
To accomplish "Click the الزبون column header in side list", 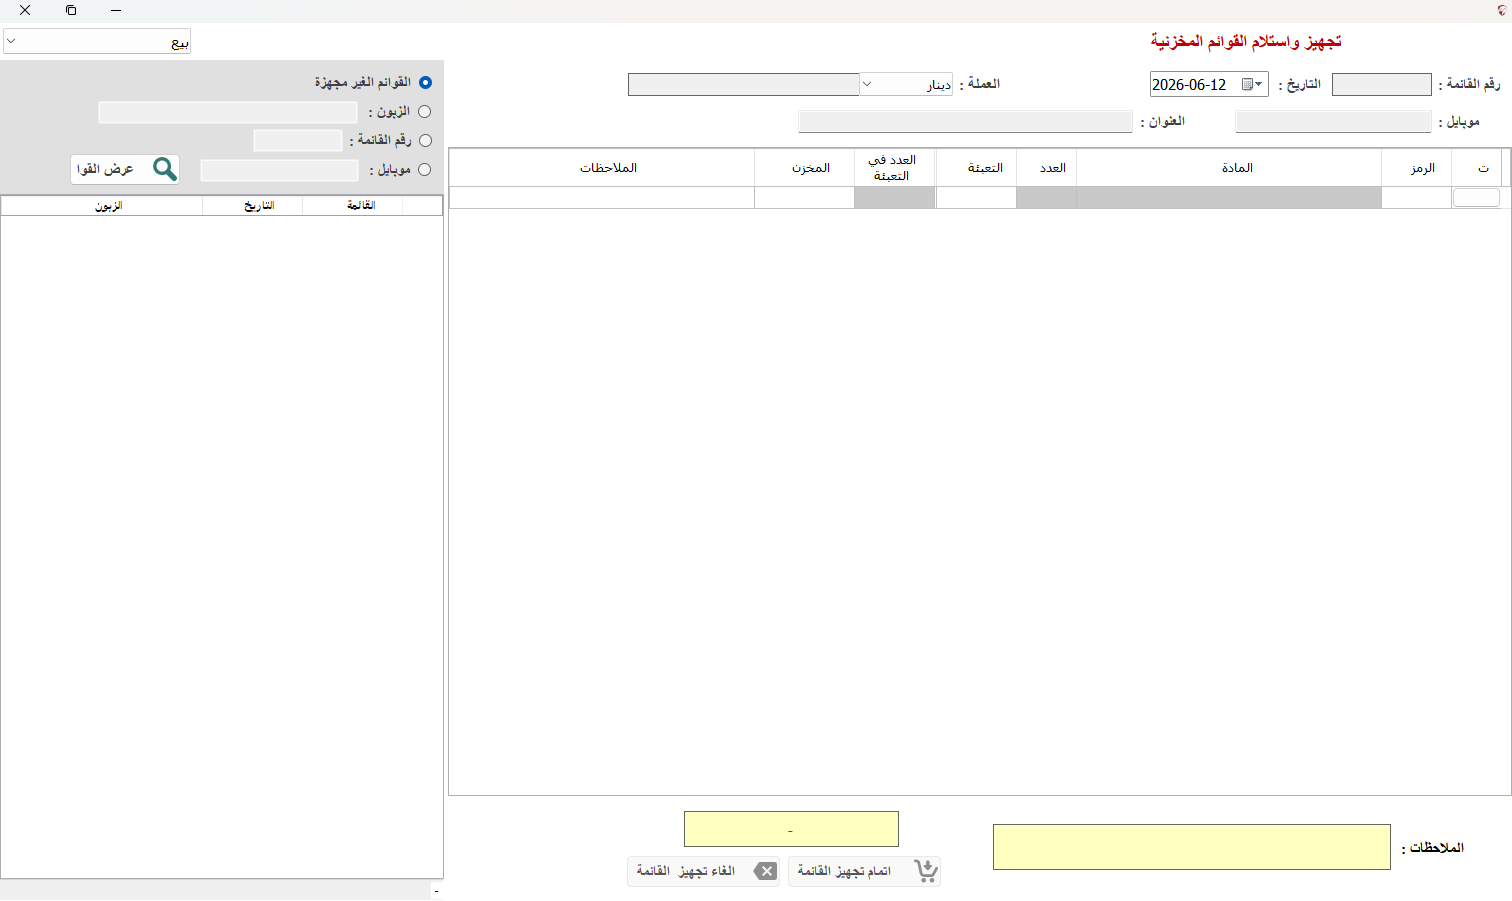I will [x=102, y=205].
